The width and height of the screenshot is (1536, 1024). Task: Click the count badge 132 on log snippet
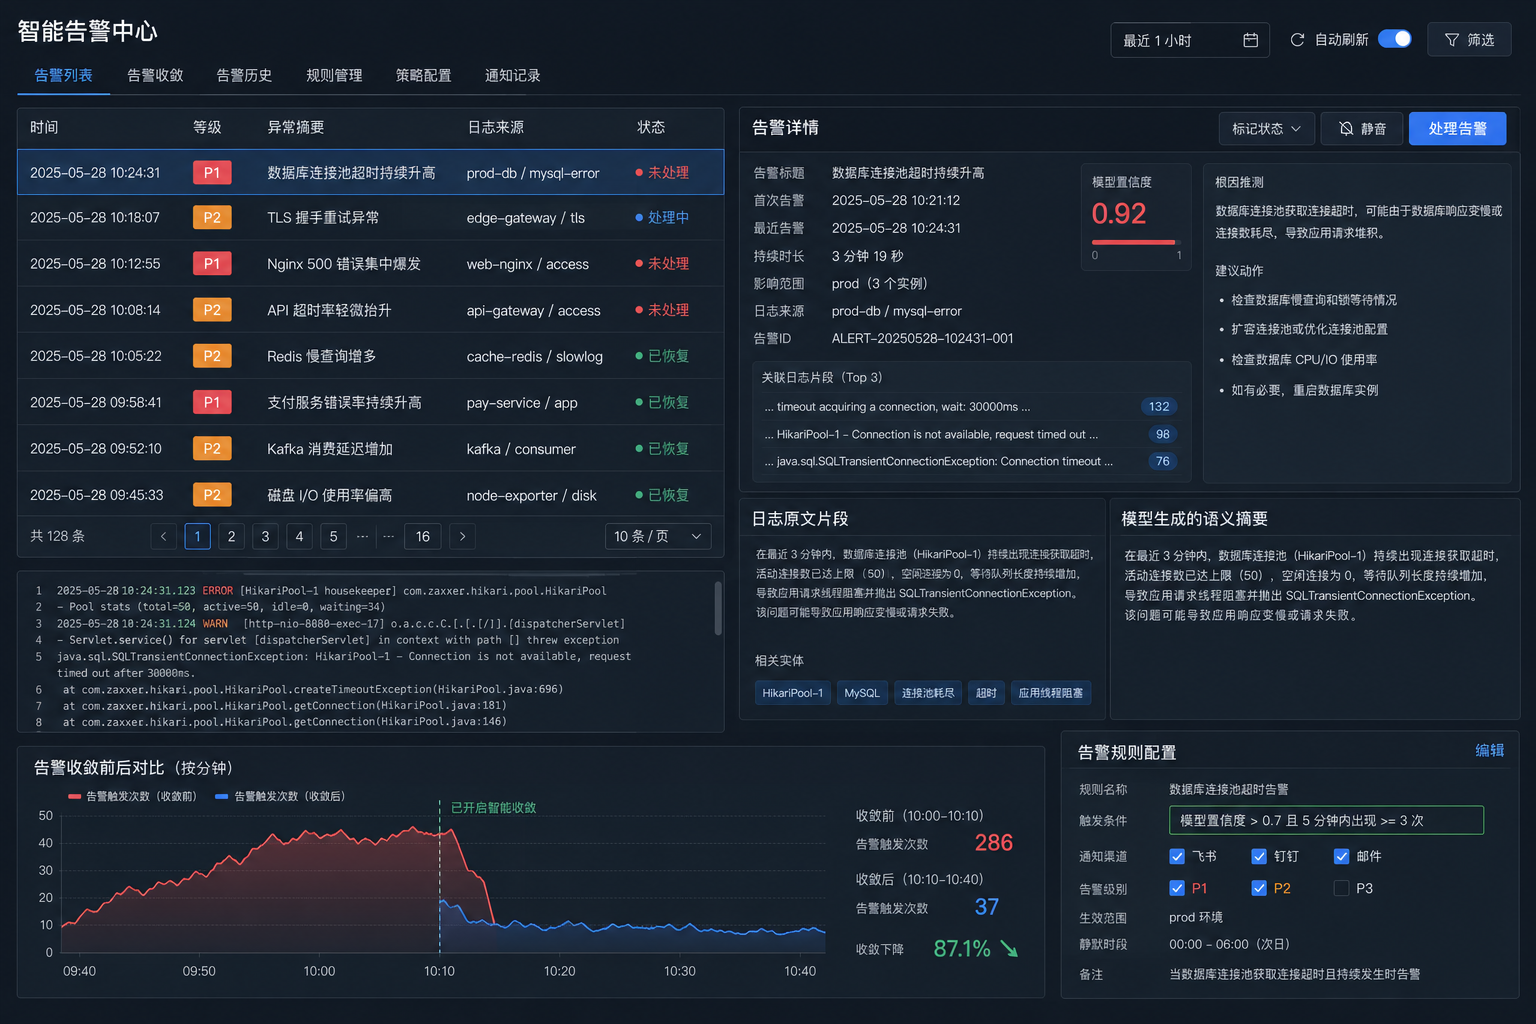[1159, 407]
